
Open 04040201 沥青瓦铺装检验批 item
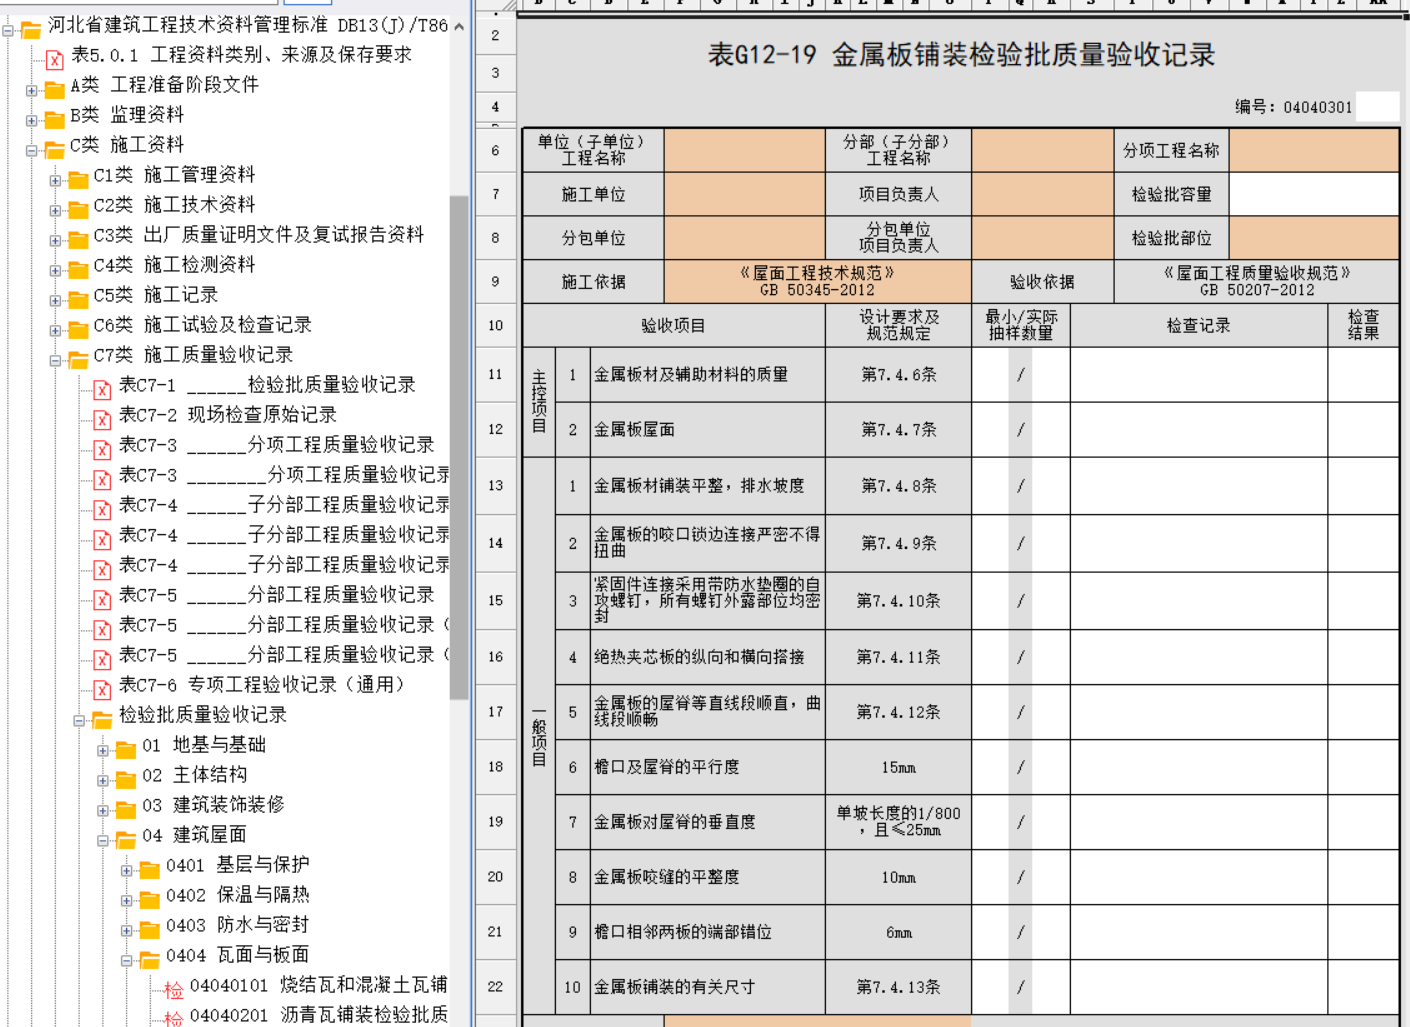click(x=318, y=1015)
